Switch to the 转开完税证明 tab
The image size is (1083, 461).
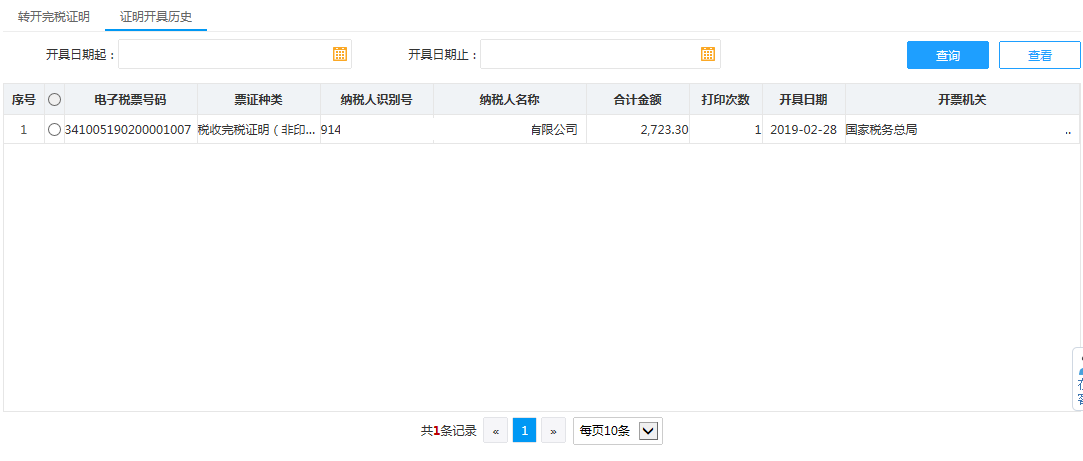53,17
